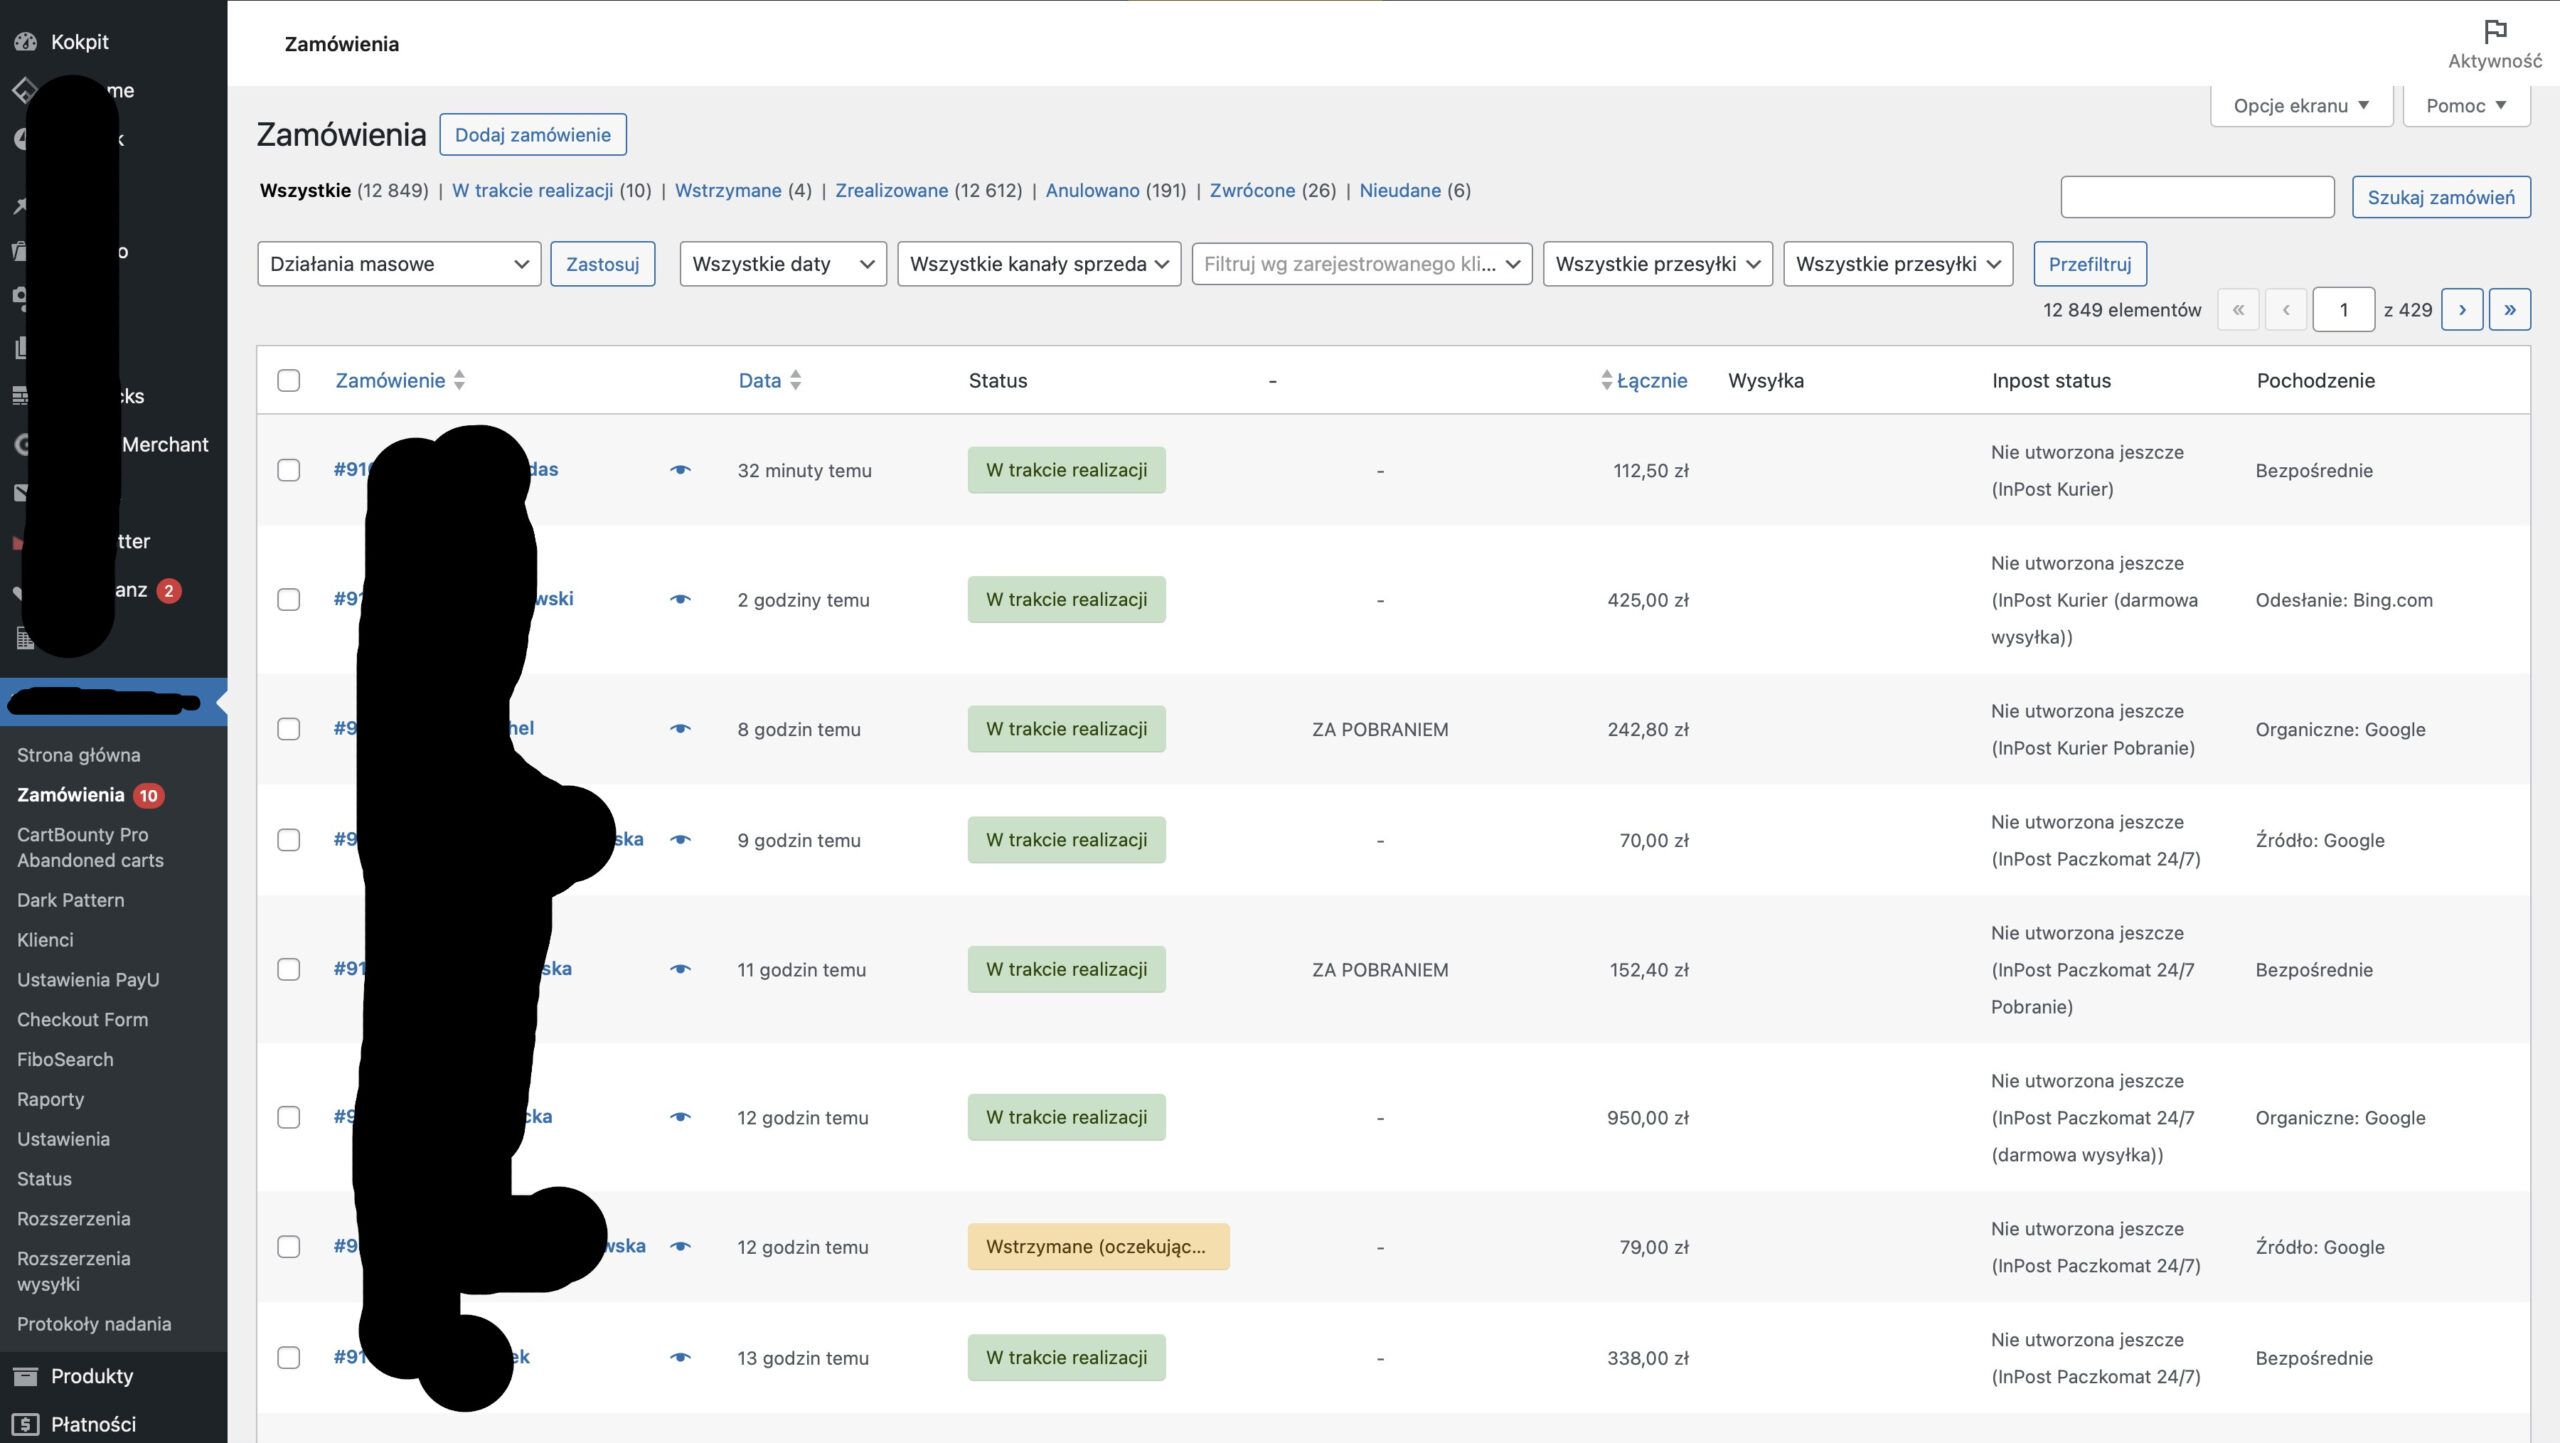Jump to the last page arrow
Image resolution: width=2560 pixels, height=1443 pixels.
(x=2509, y=310)
